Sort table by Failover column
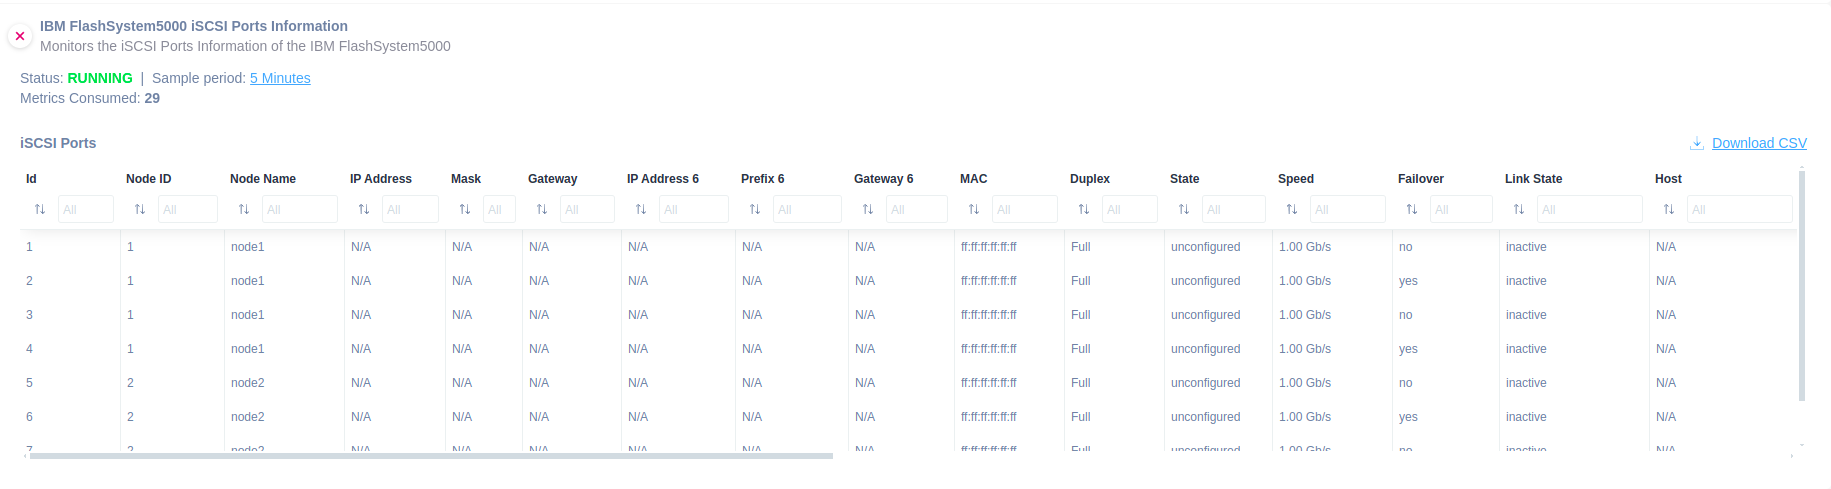This screenshot has height=489, width=1831. [x=1412, y=209]
